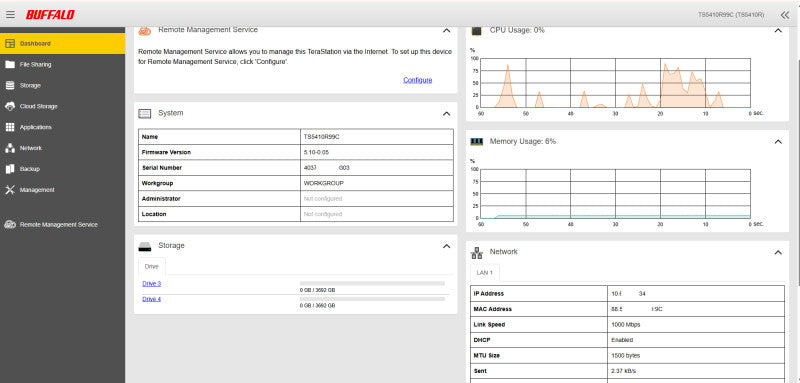Collapse the CPU Usage panel
Screen dimensions: 800x383
[x=778, y=31]
